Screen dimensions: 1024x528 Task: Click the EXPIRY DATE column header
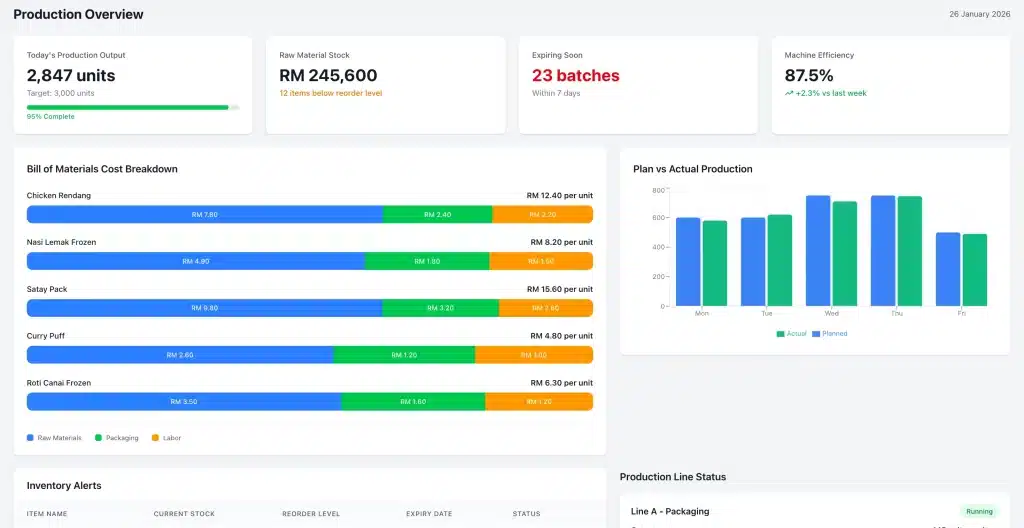click(x=429, y=514)
